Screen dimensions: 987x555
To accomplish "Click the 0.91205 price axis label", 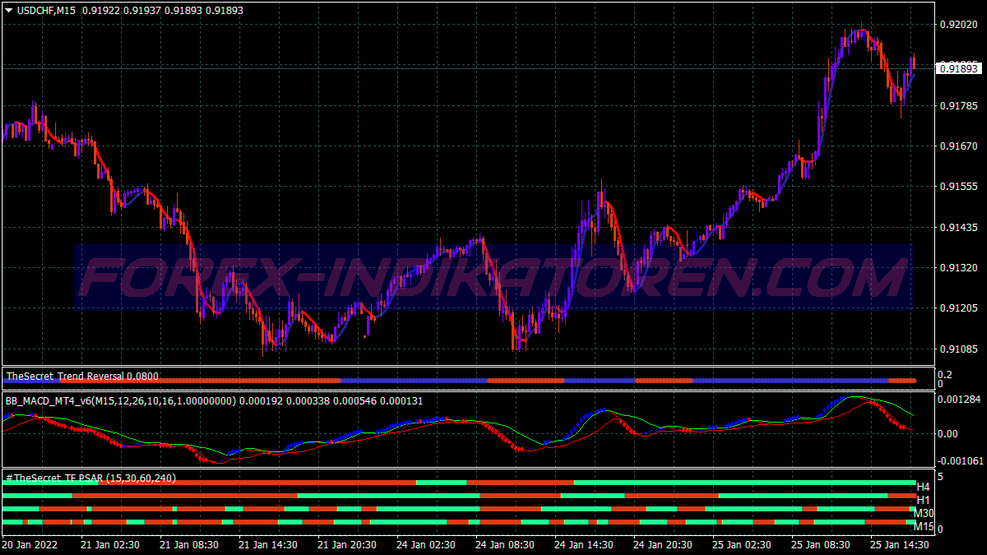I will click(x=958, y=308).
